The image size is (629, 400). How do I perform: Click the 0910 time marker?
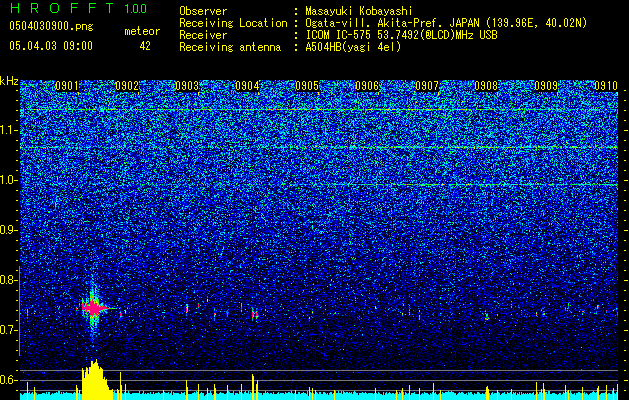click(x=606, y=86)
